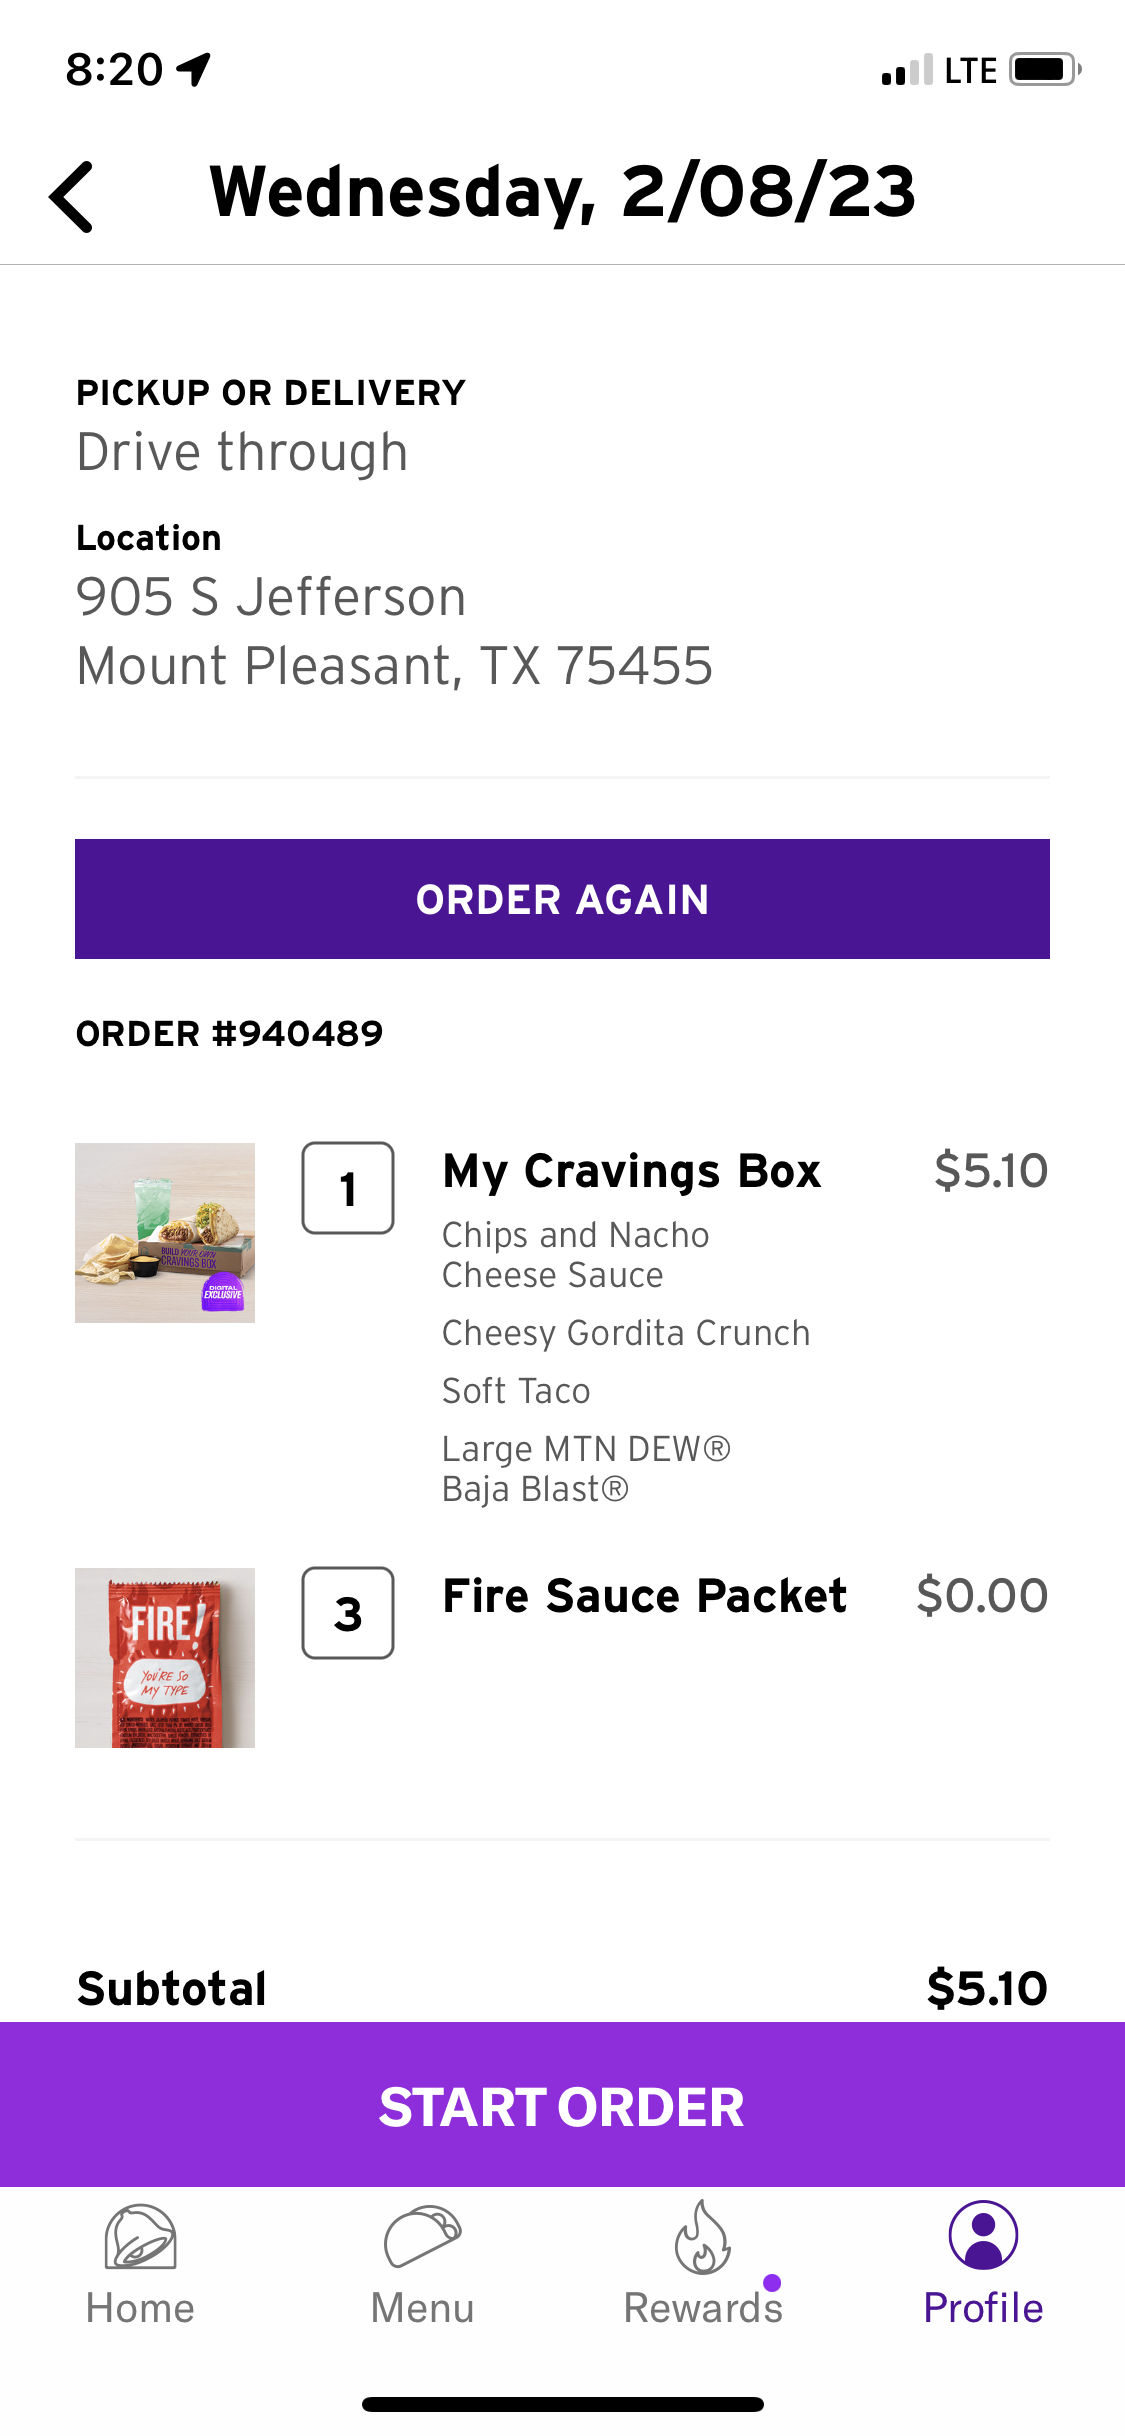This screenshot has width=1125, height=2436.
Task: Open the Rewards flame icon
Action: 702,2238
